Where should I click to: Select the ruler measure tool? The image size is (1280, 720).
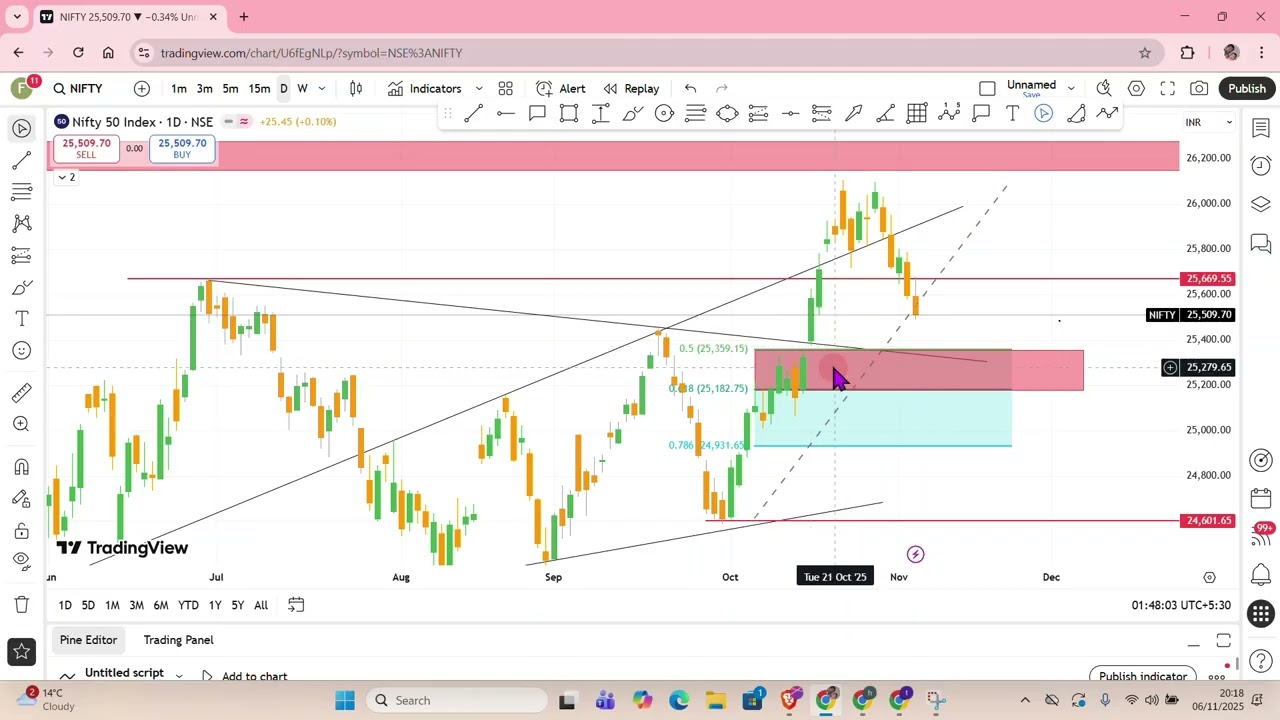click(x=22, y=393)
